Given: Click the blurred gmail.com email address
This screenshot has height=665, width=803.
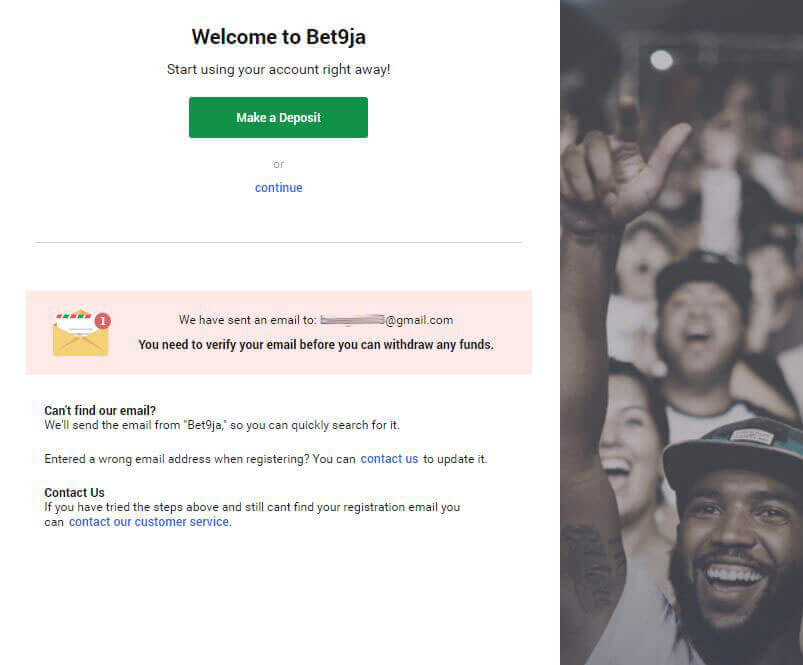Looking at the screenshot, I should coord(387,320).
